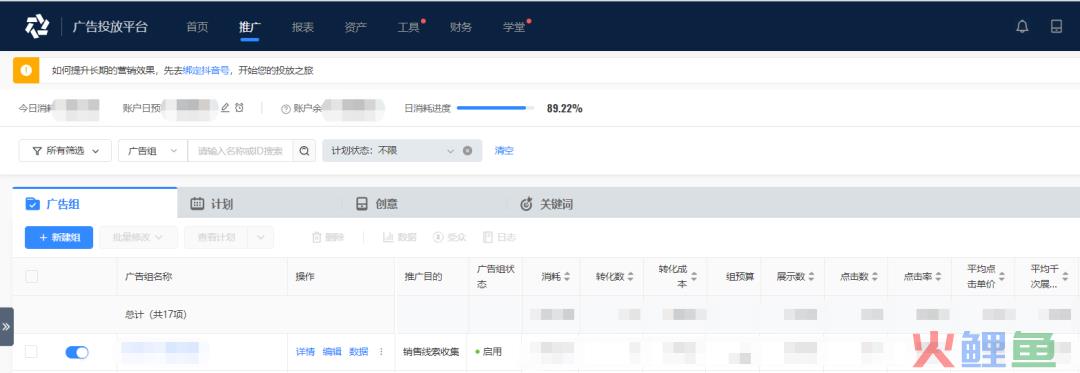Open the notification bell
Screen dimensions: 1080x373
click(x=1022, y=27)
